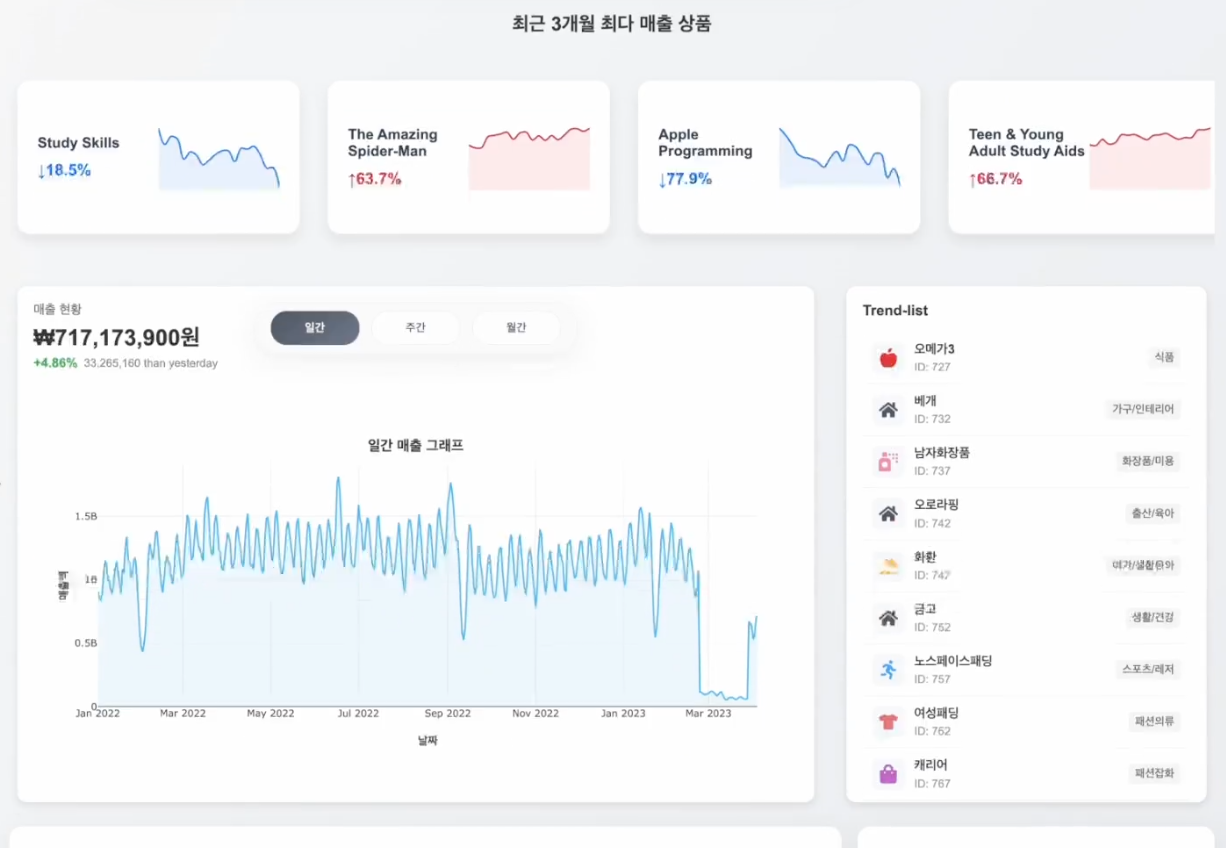Click the purple shopping bag icon for 캐리어
The width and height of the screenshot is (1226, 848).
point(887,774)
